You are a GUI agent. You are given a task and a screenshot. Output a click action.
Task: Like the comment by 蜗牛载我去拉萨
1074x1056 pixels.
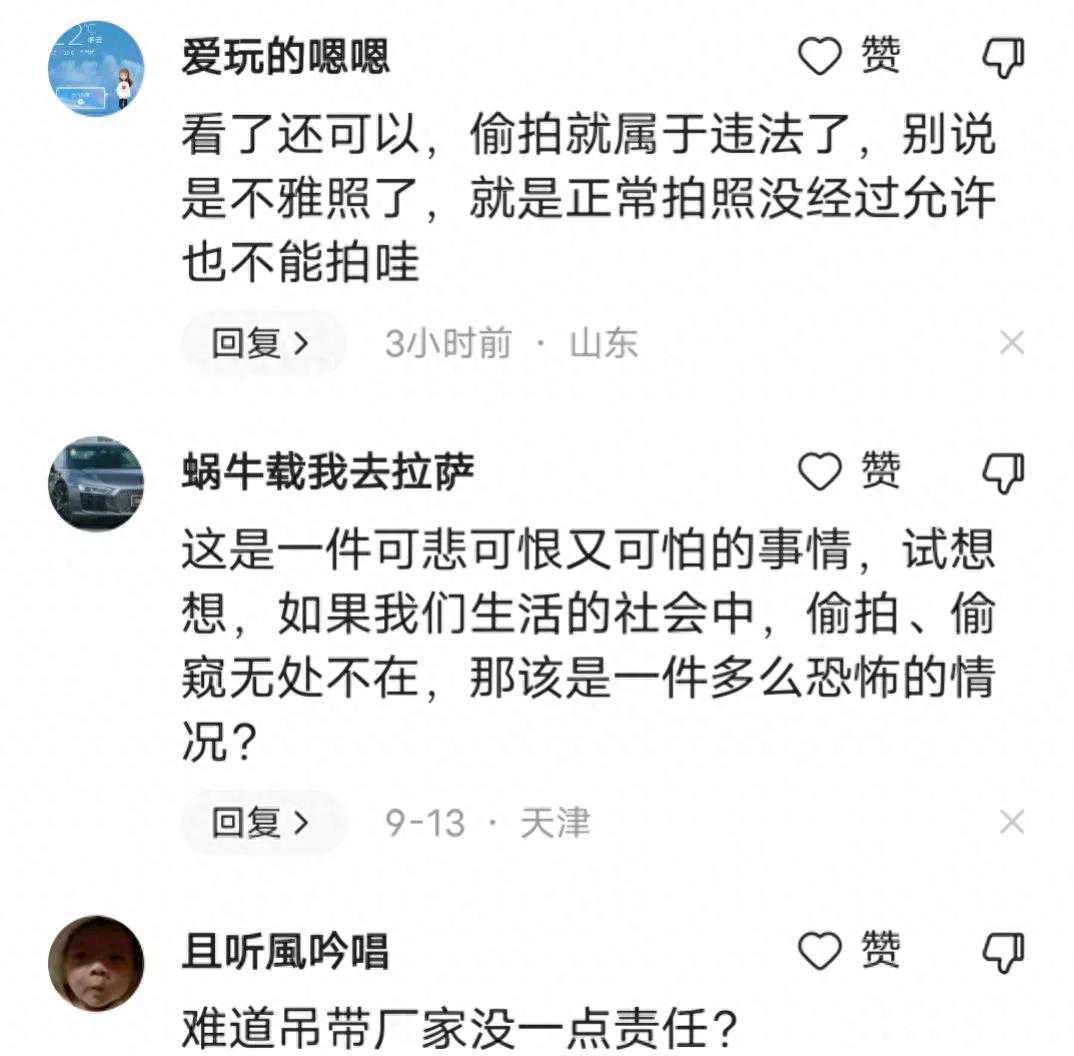coord(821,471)
